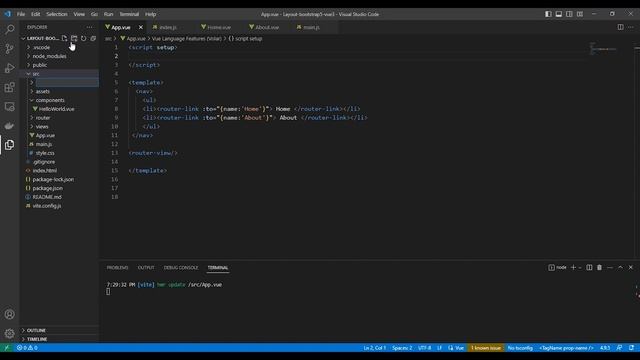Open the Terminal menu
The image size is (640, 360).
[x=129, y=14]
